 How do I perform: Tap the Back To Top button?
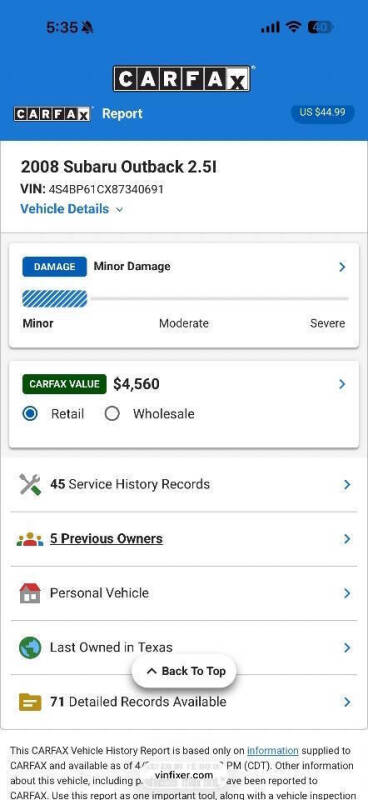click(x=184, y=671)
